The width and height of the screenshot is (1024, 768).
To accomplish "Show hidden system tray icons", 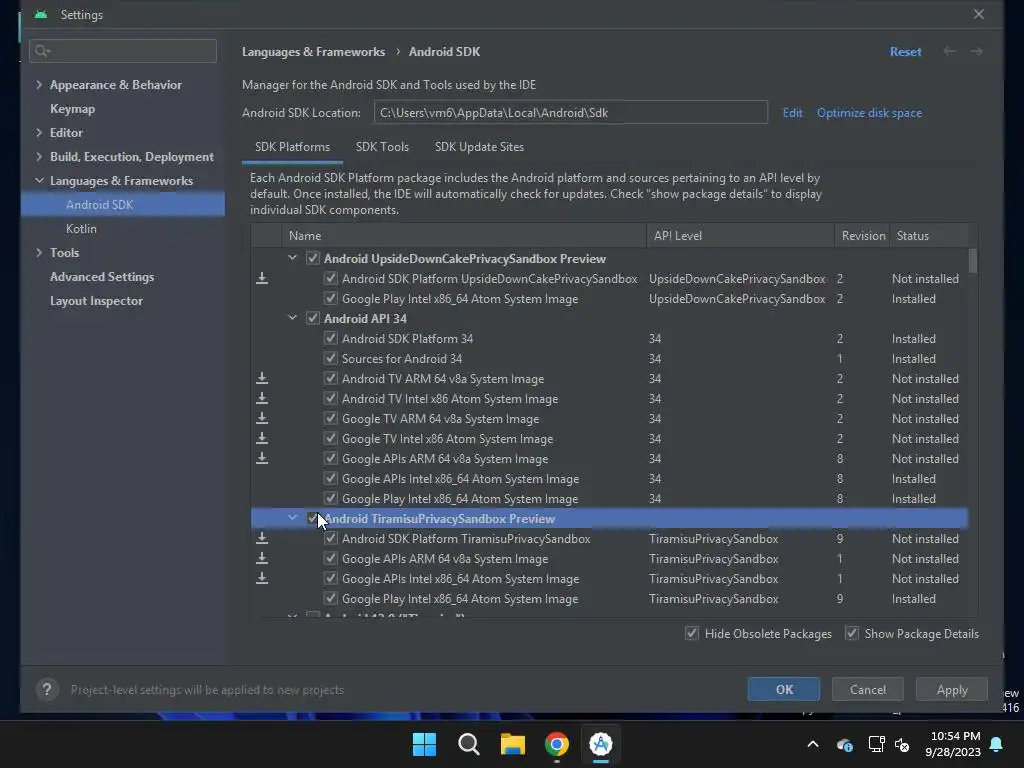I will tap(813, 744).
